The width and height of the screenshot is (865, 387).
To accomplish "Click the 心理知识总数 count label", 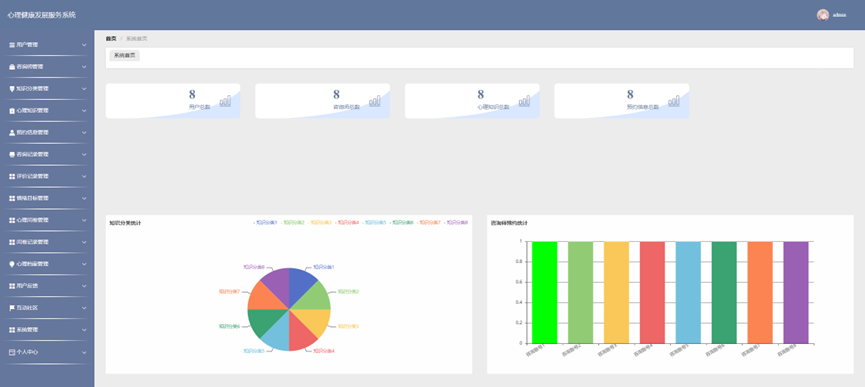I will [x=494, y=107].
